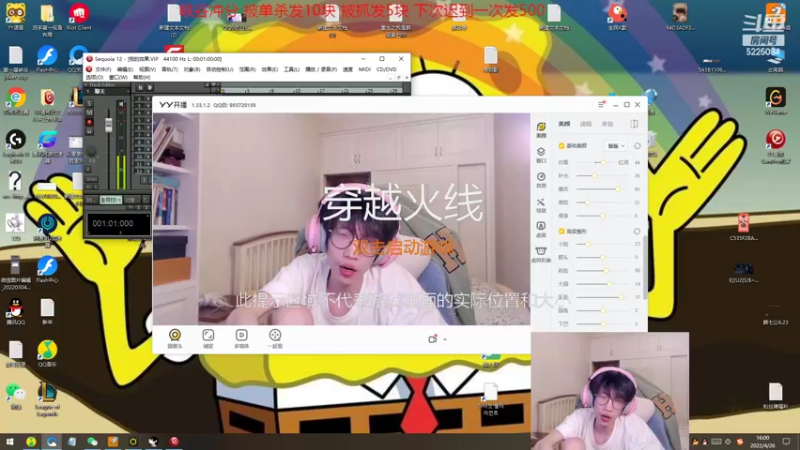Adjust the 磨皮 slider
The height and width of the screenshot is (450, 800).
(603, 189)
